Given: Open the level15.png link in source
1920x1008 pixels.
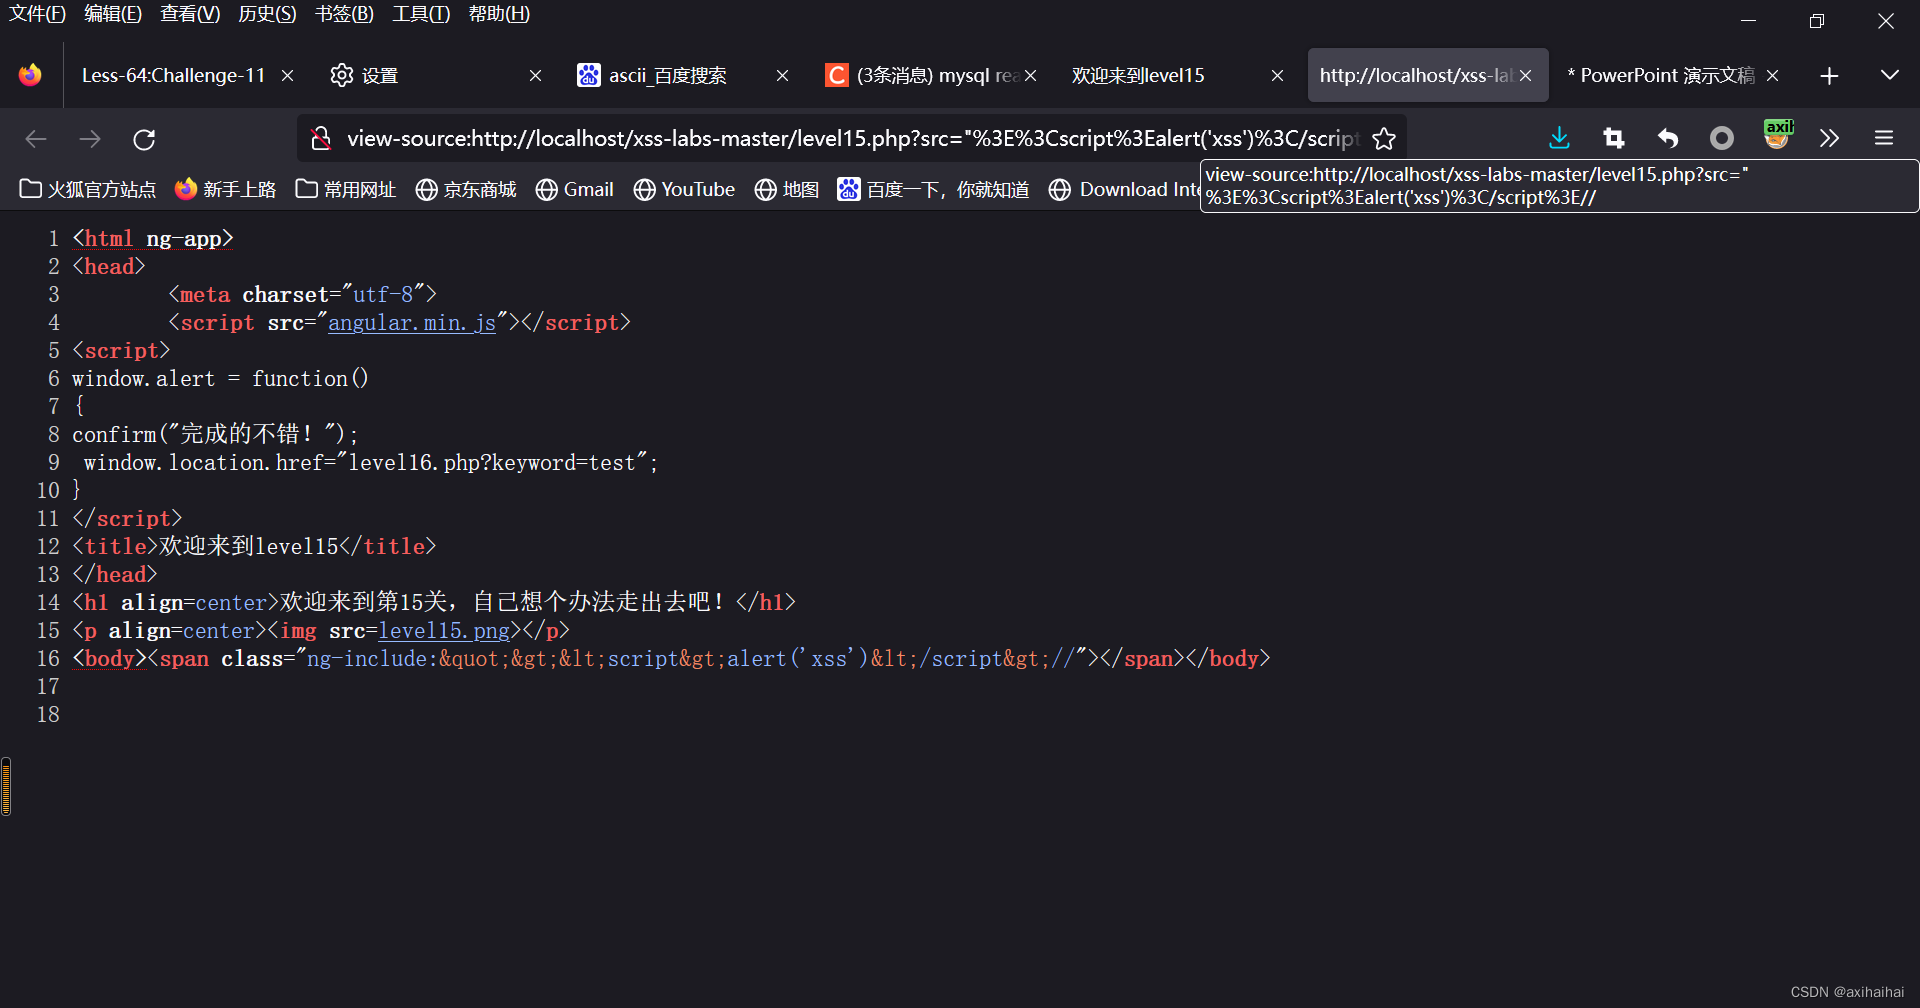Looking at the screenshot, I should click(x=443, y=630).
